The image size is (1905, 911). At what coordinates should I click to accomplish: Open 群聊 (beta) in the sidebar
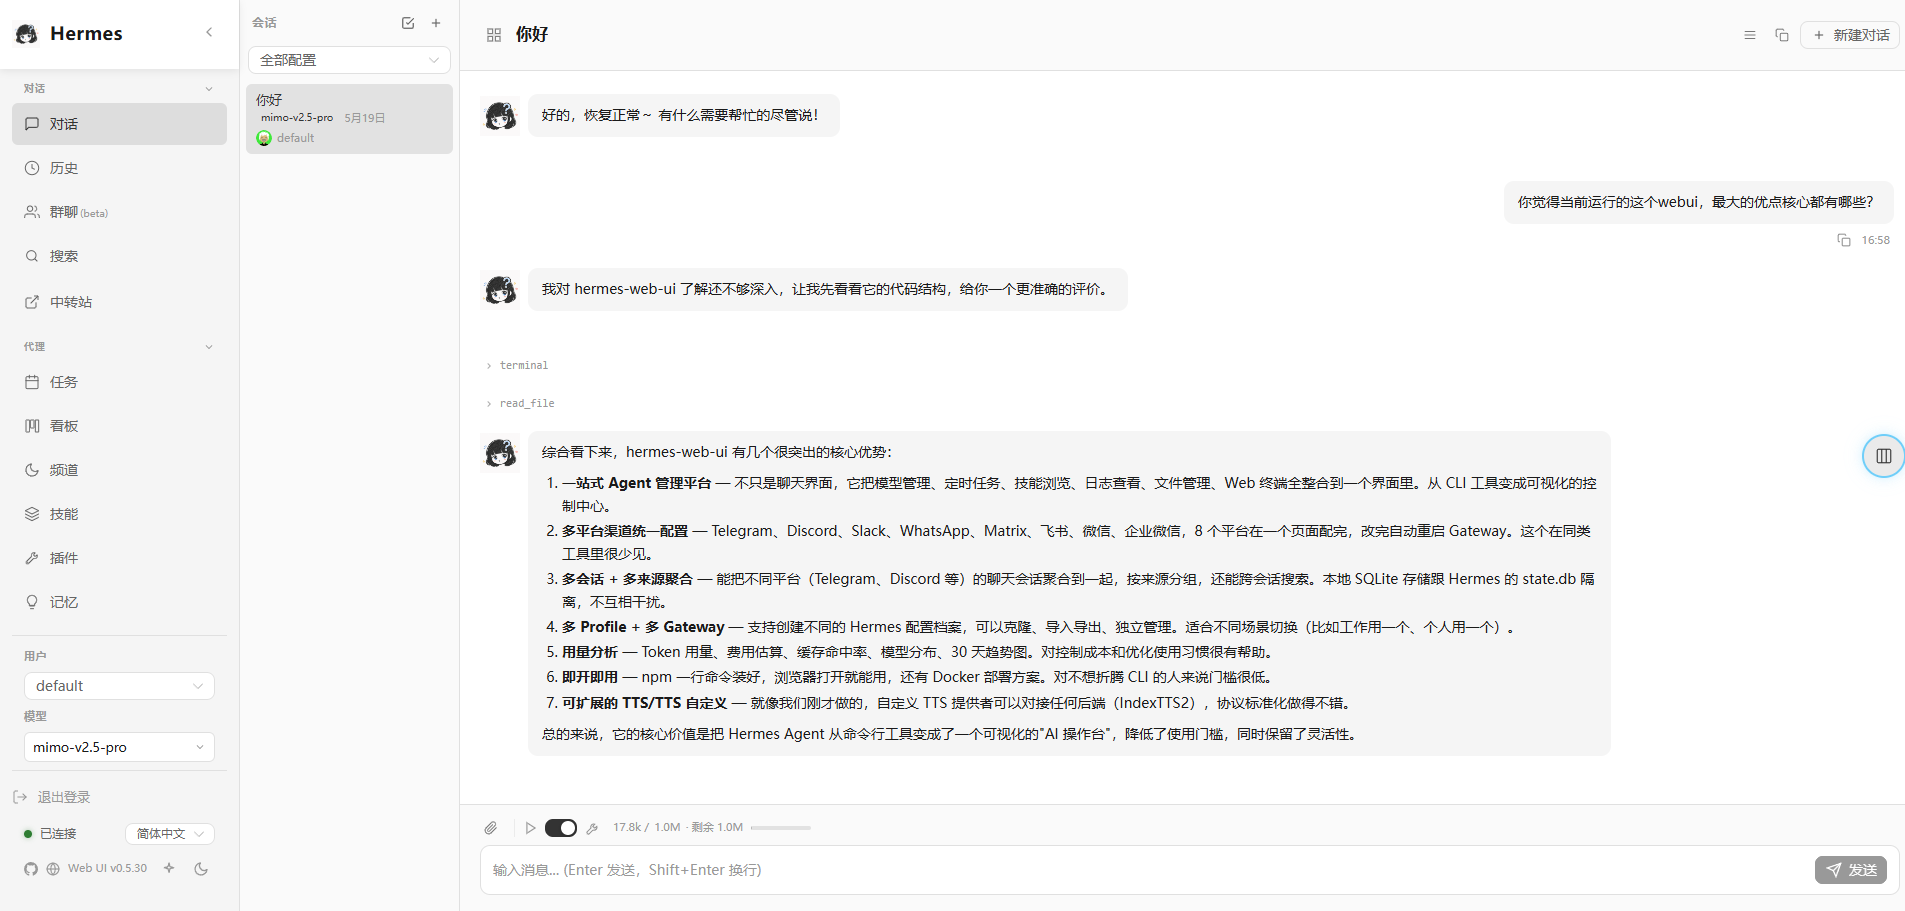point(119,212)
